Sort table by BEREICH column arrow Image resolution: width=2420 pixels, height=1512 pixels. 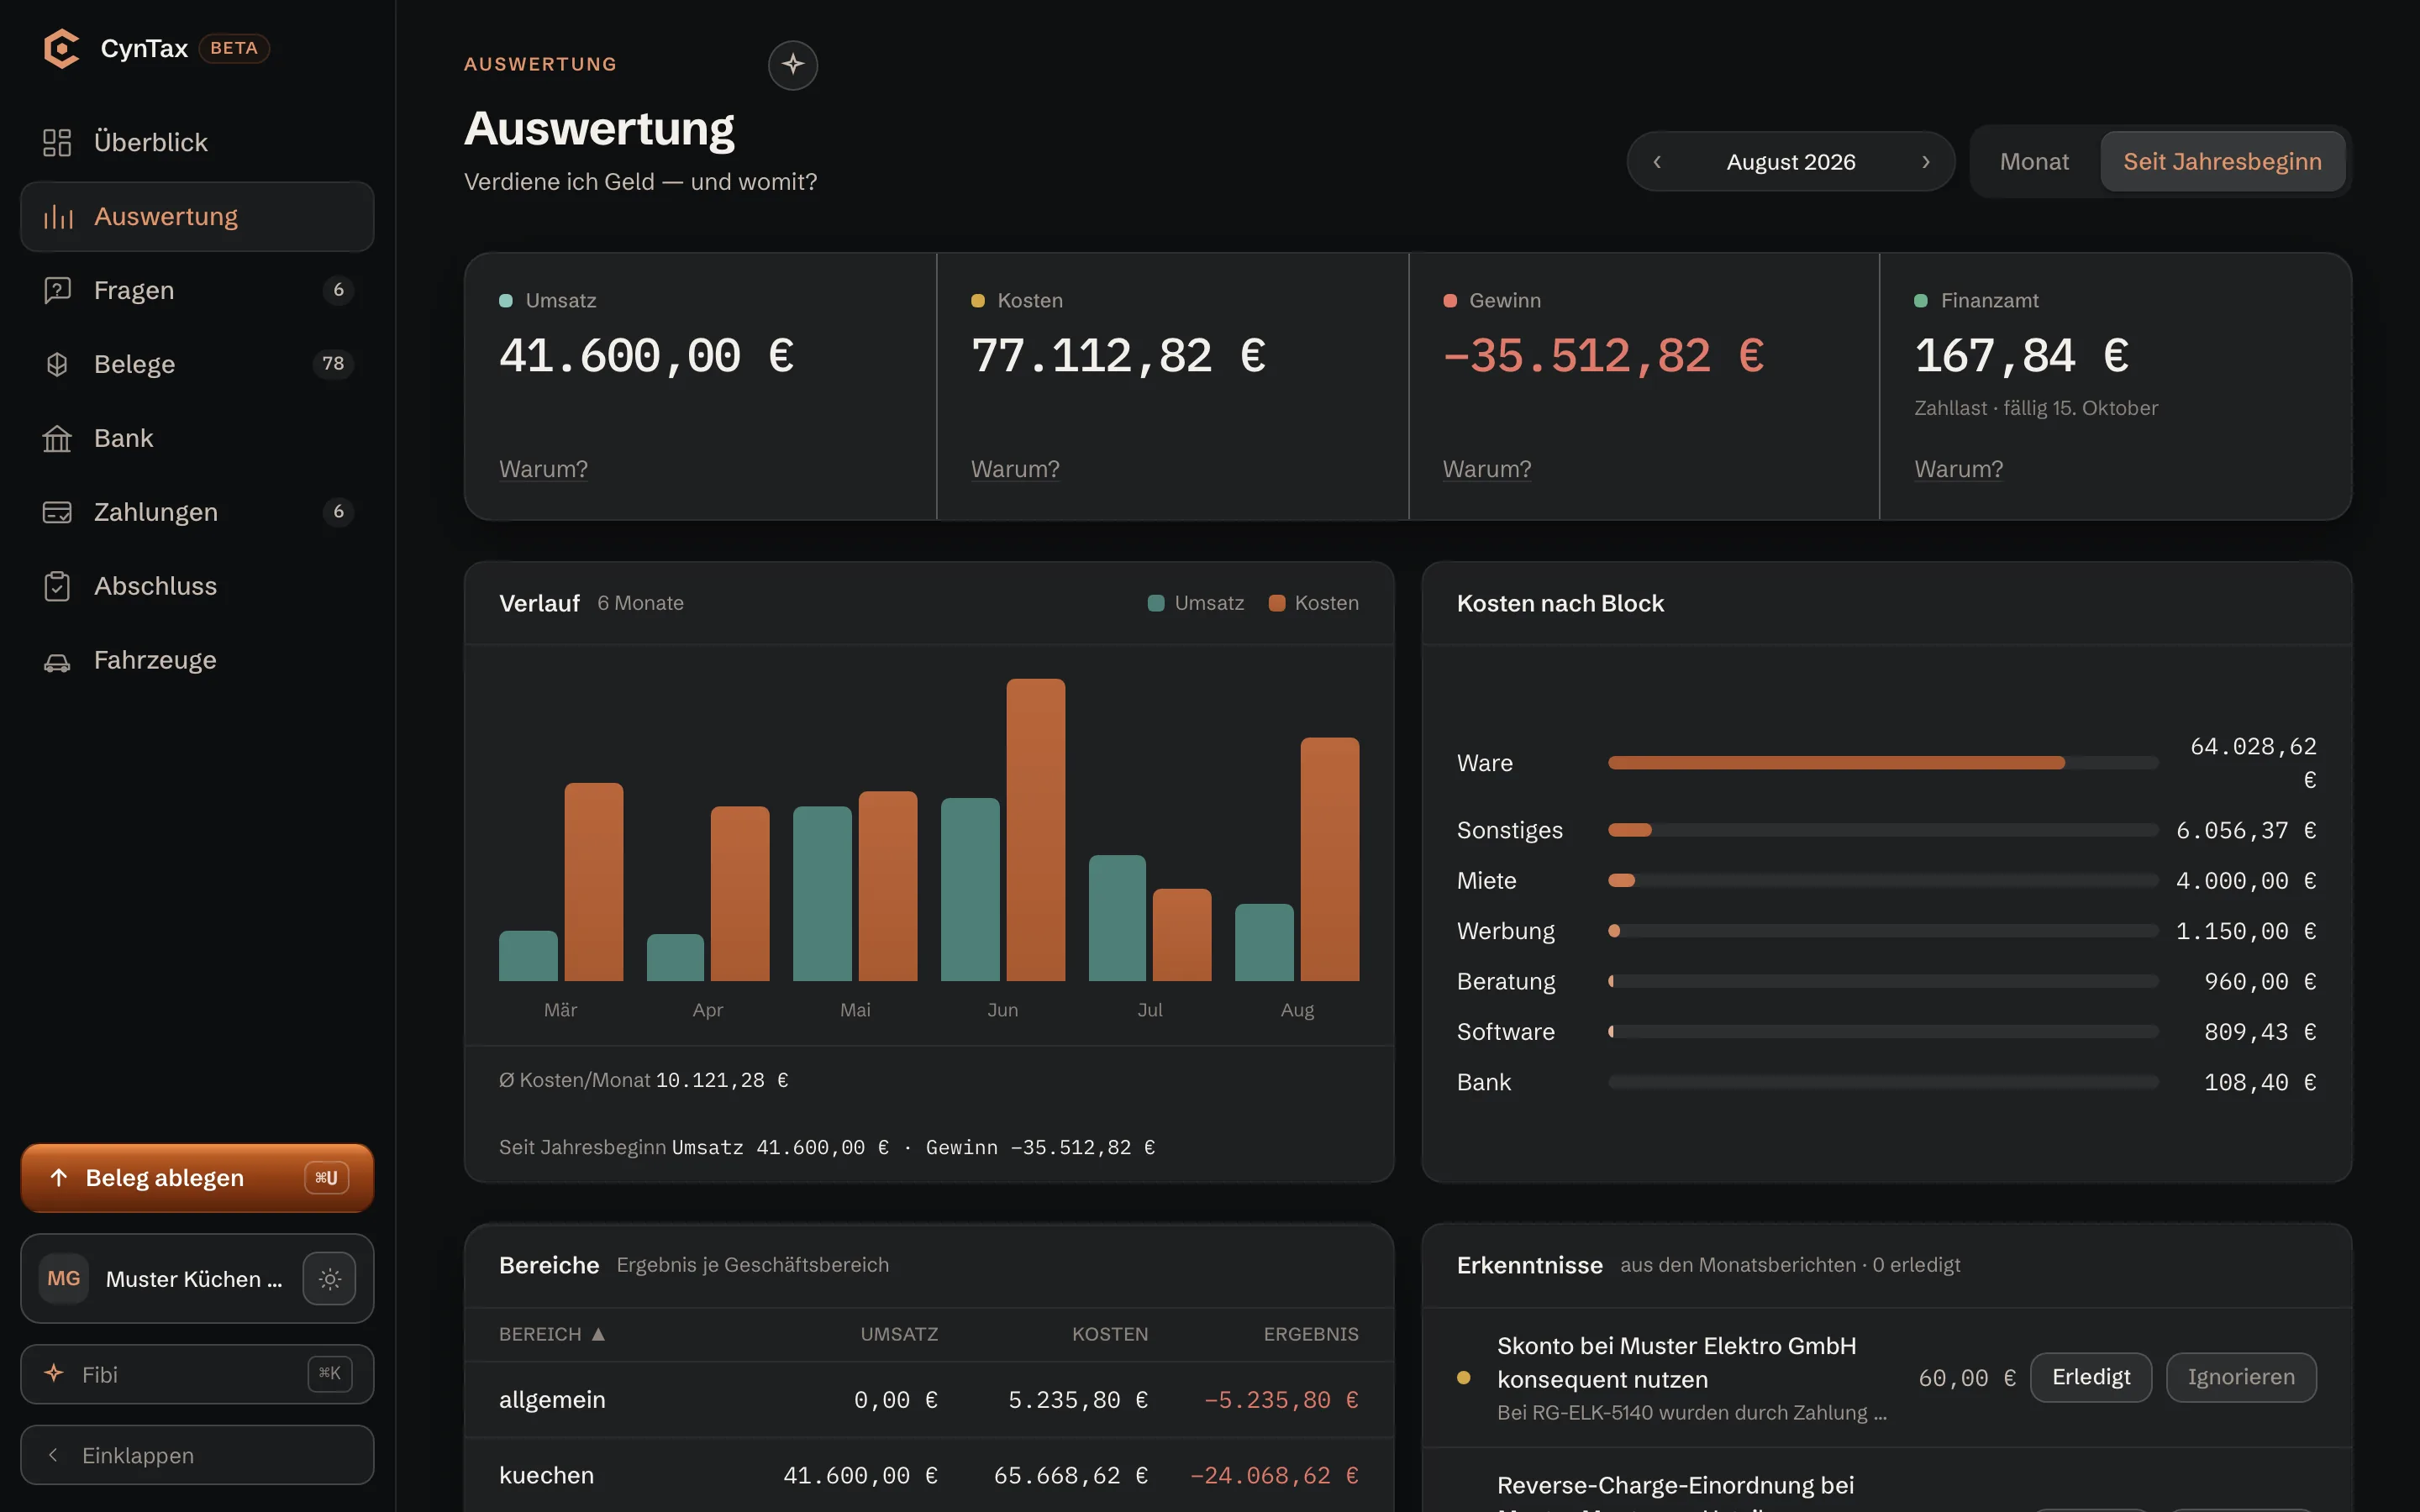tap(598, 1333)
